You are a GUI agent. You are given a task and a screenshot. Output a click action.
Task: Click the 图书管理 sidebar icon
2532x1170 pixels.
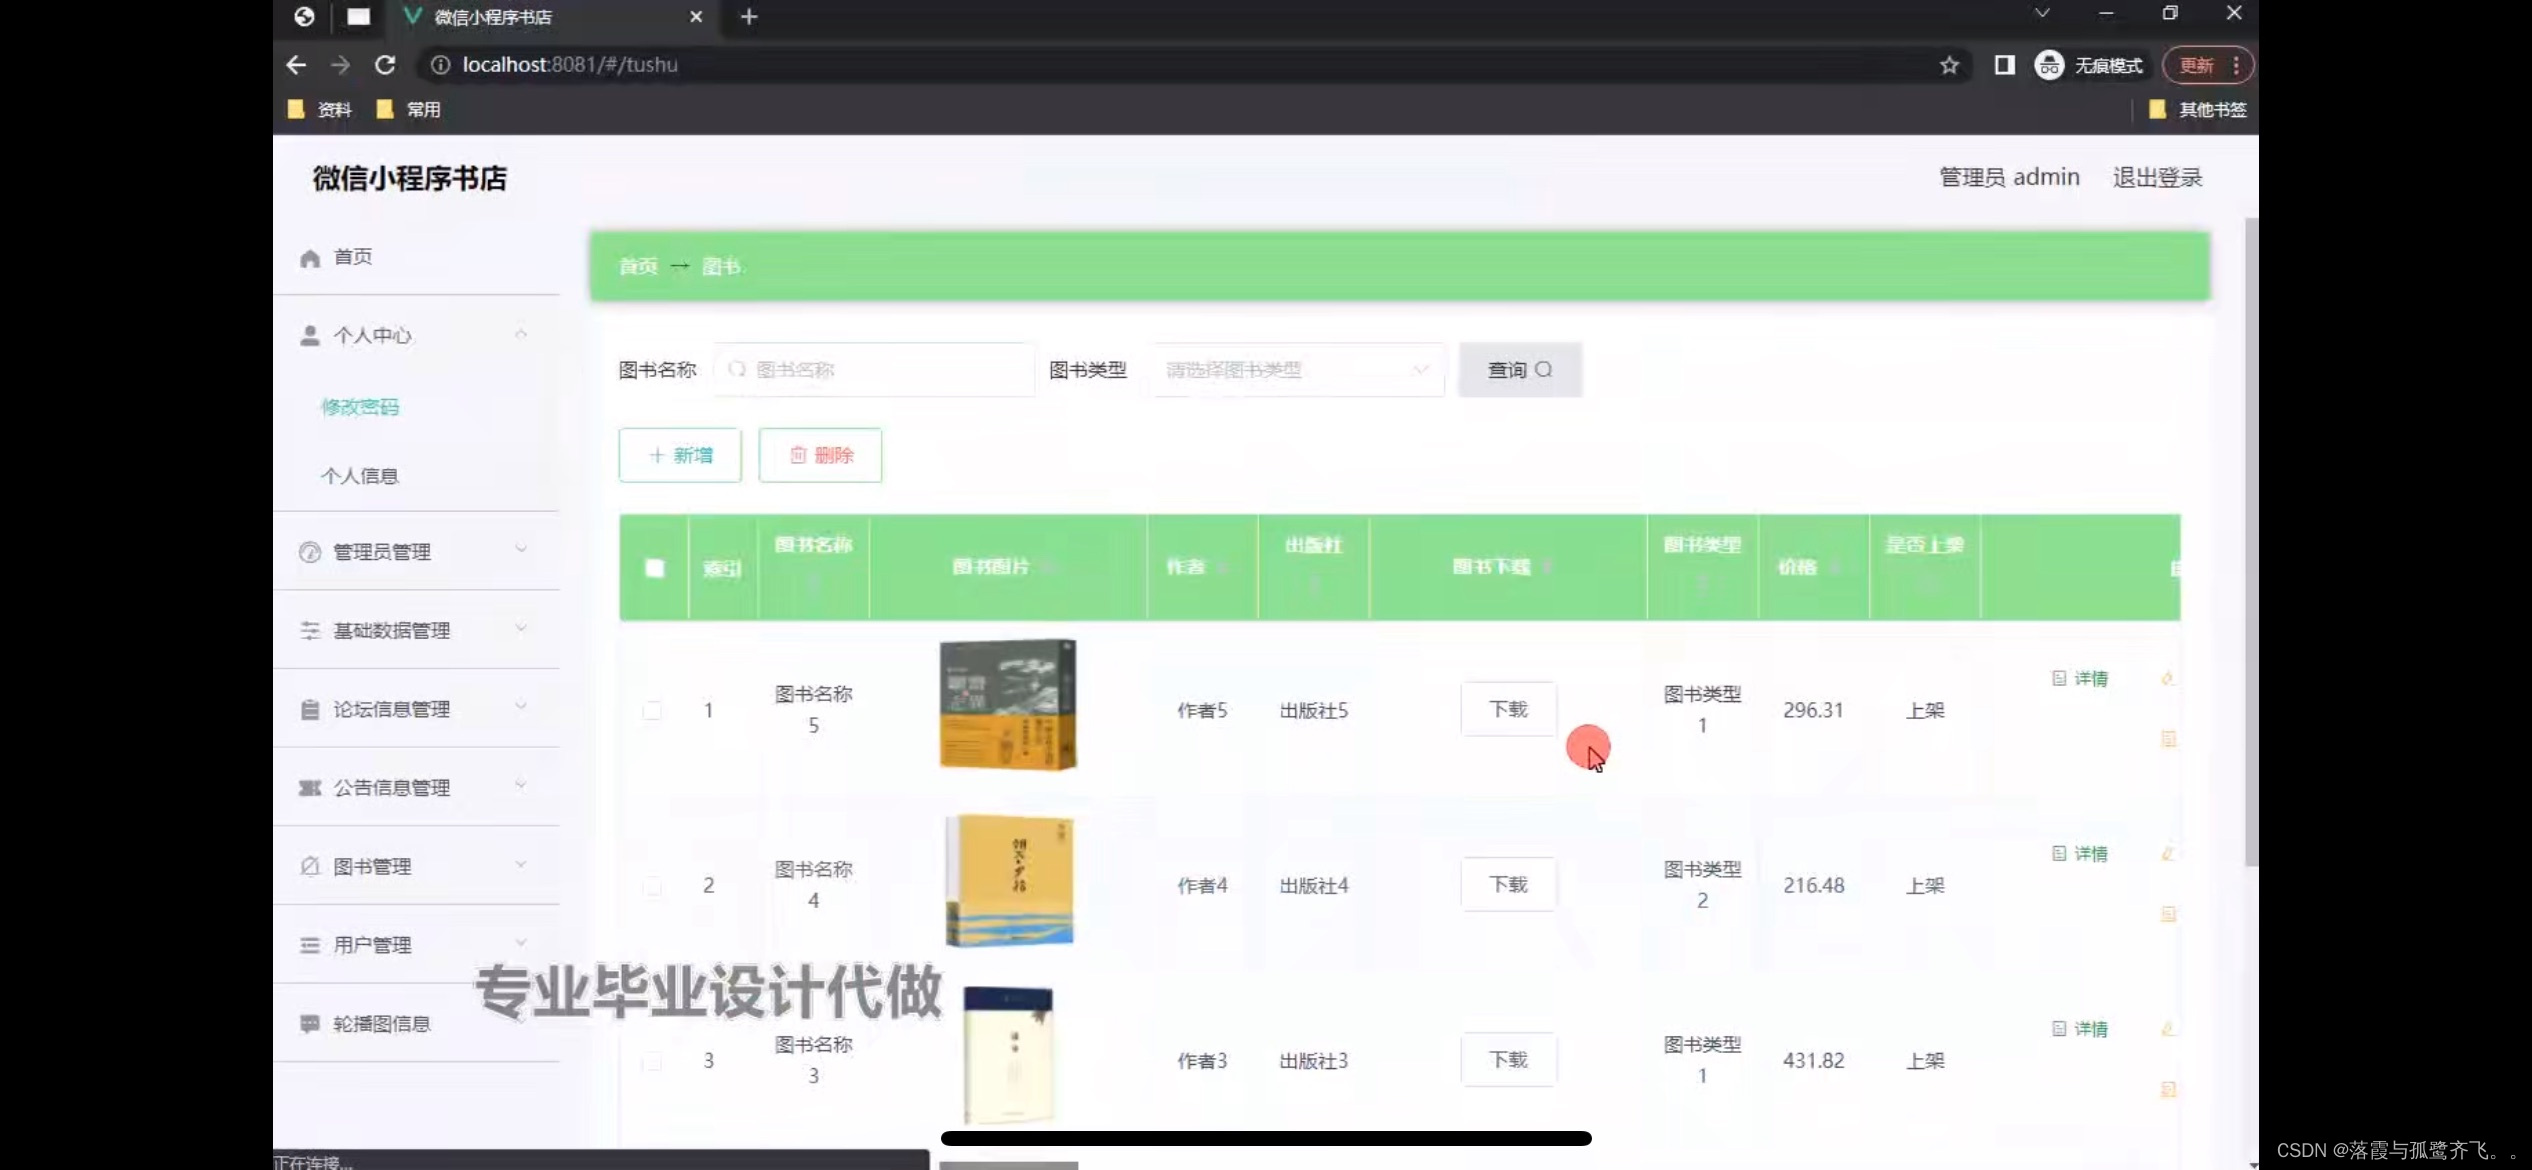(310, 866)
